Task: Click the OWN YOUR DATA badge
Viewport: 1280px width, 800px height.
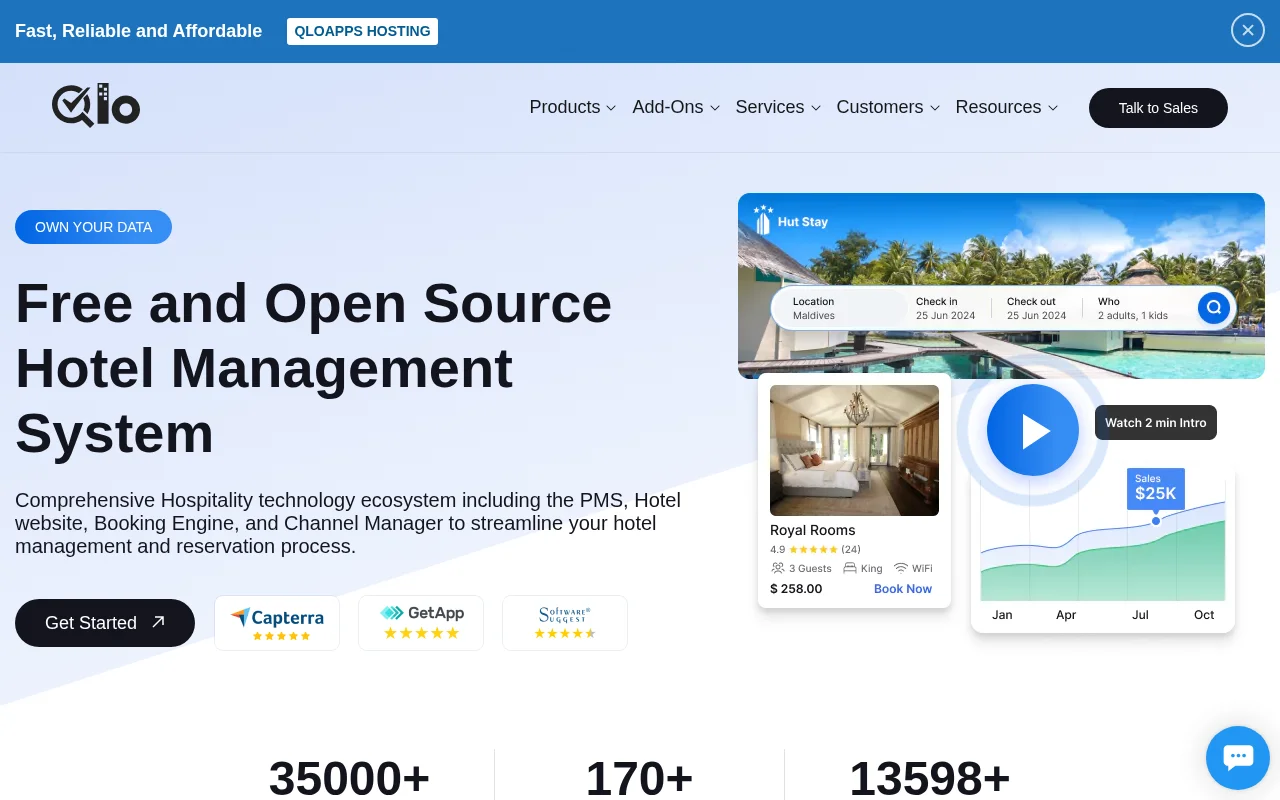Action: 93,227
